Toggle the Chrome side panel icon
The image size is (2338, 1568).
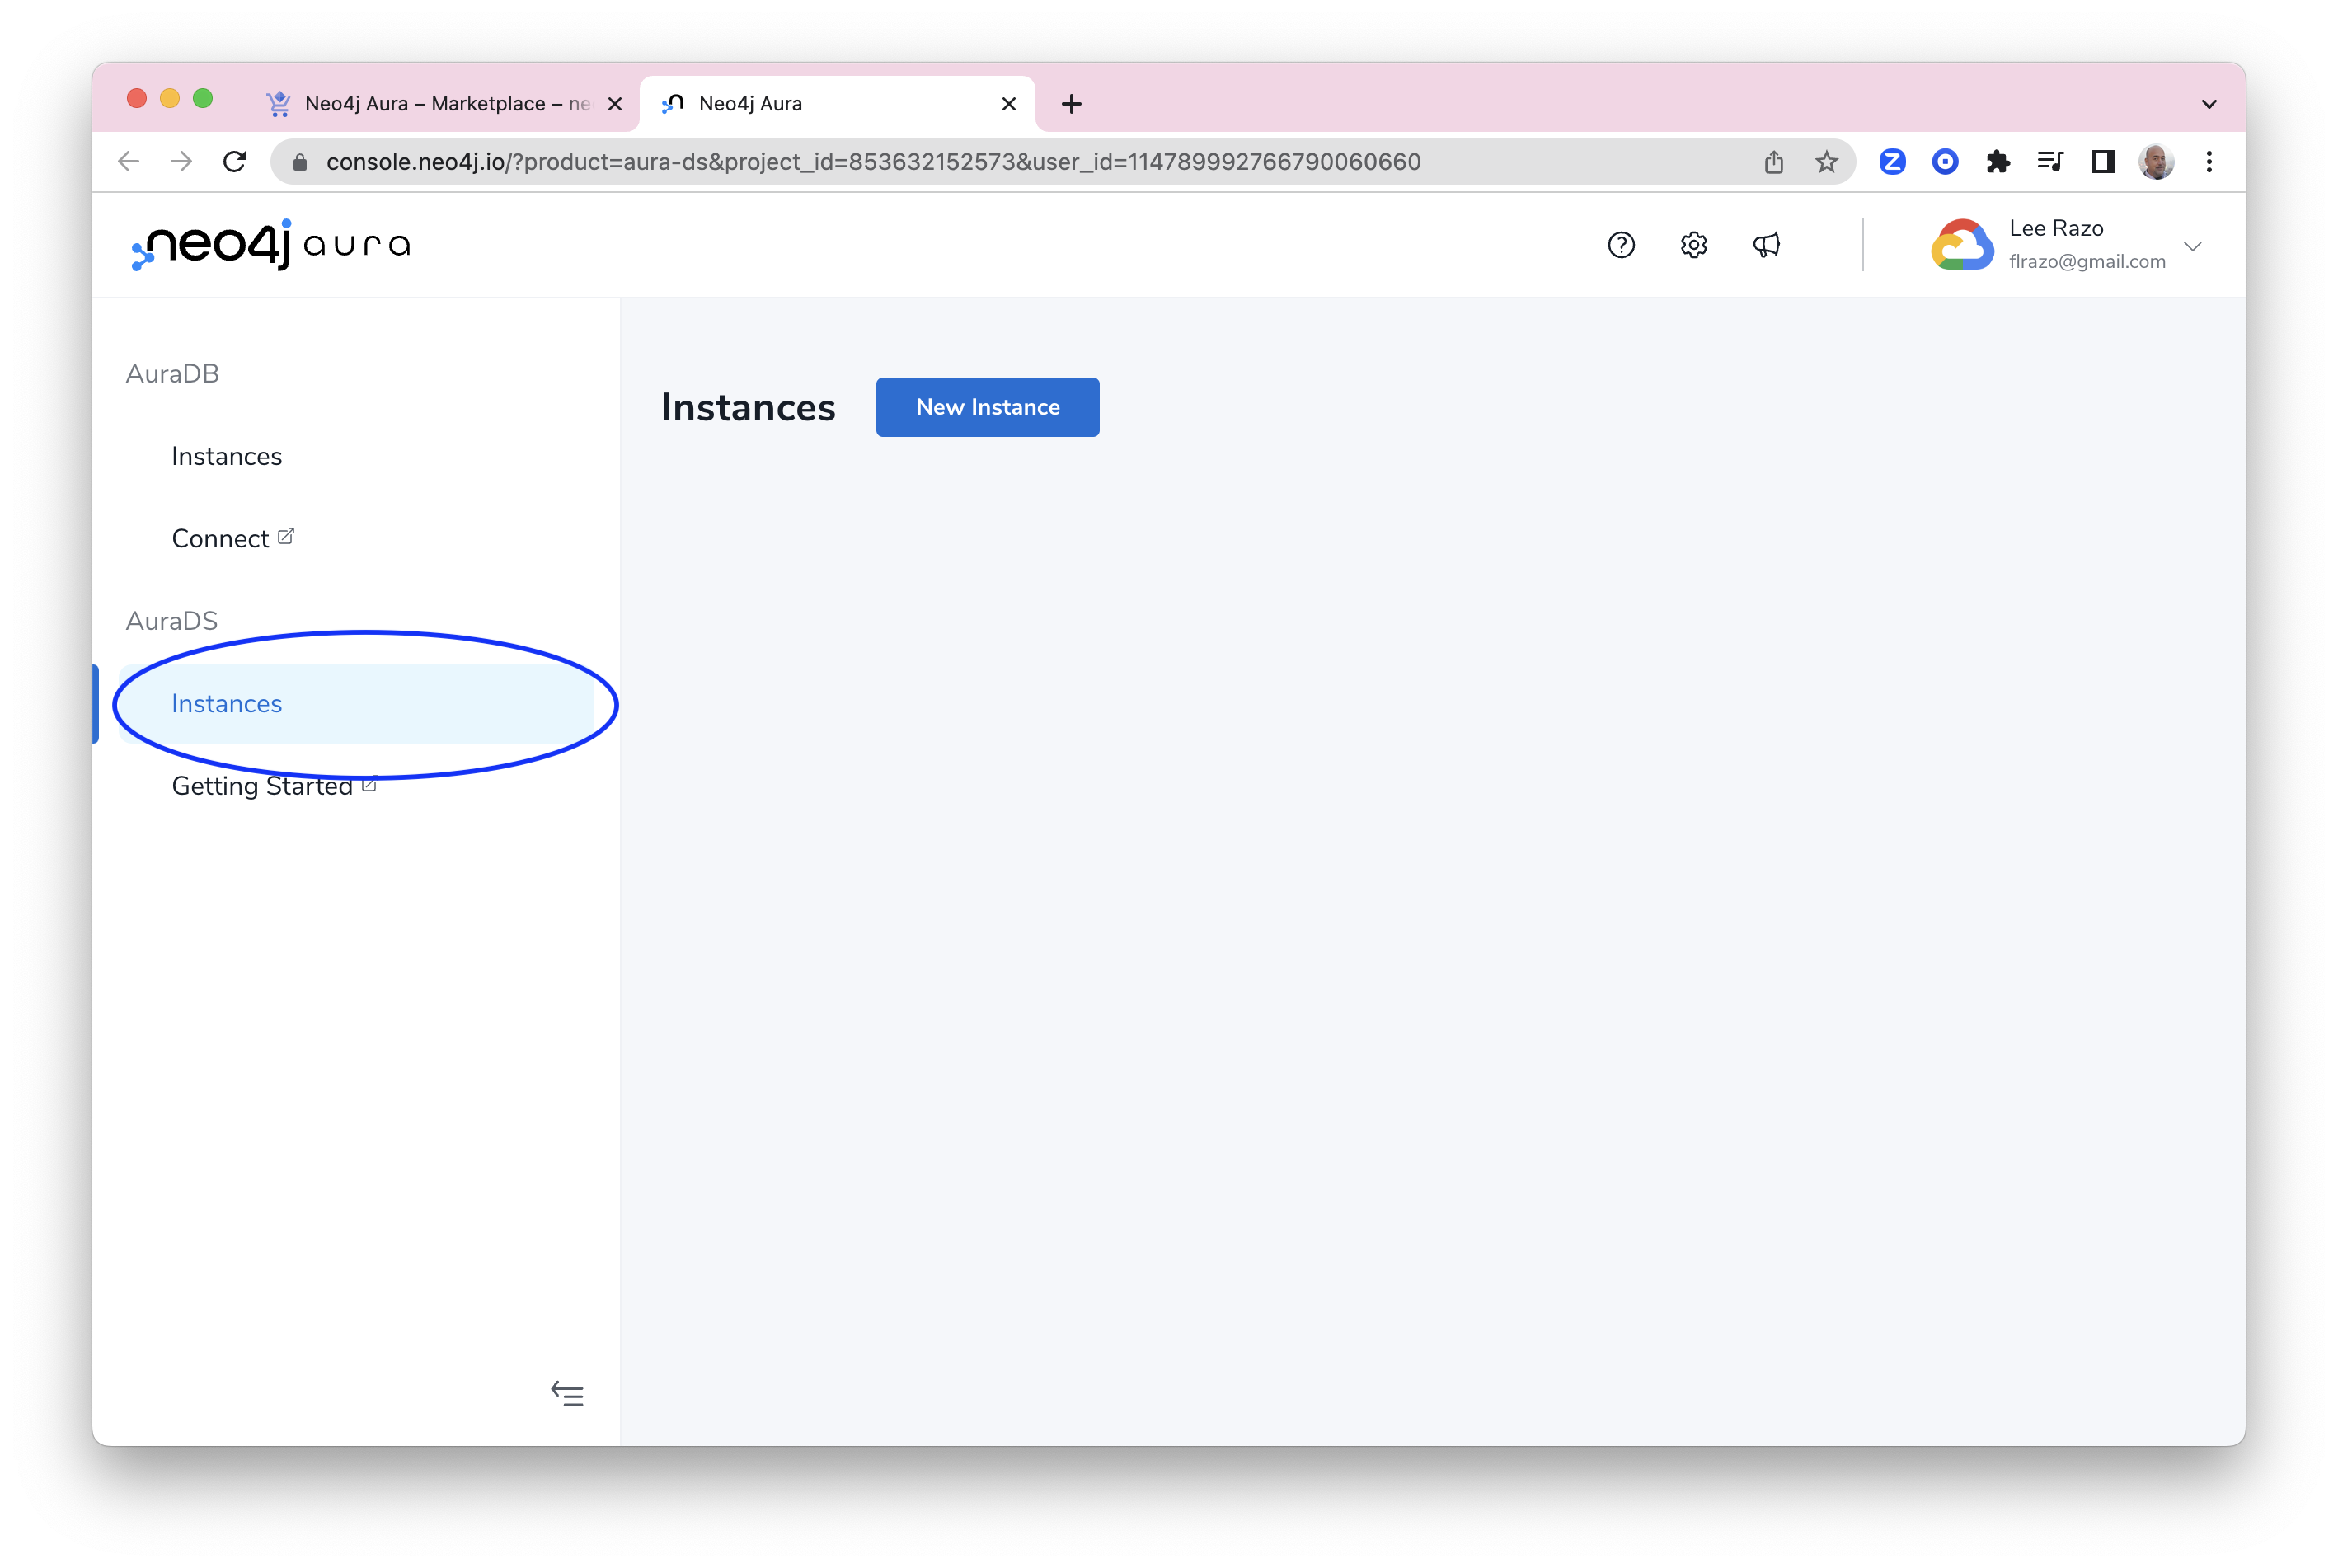pos(2103,162)
